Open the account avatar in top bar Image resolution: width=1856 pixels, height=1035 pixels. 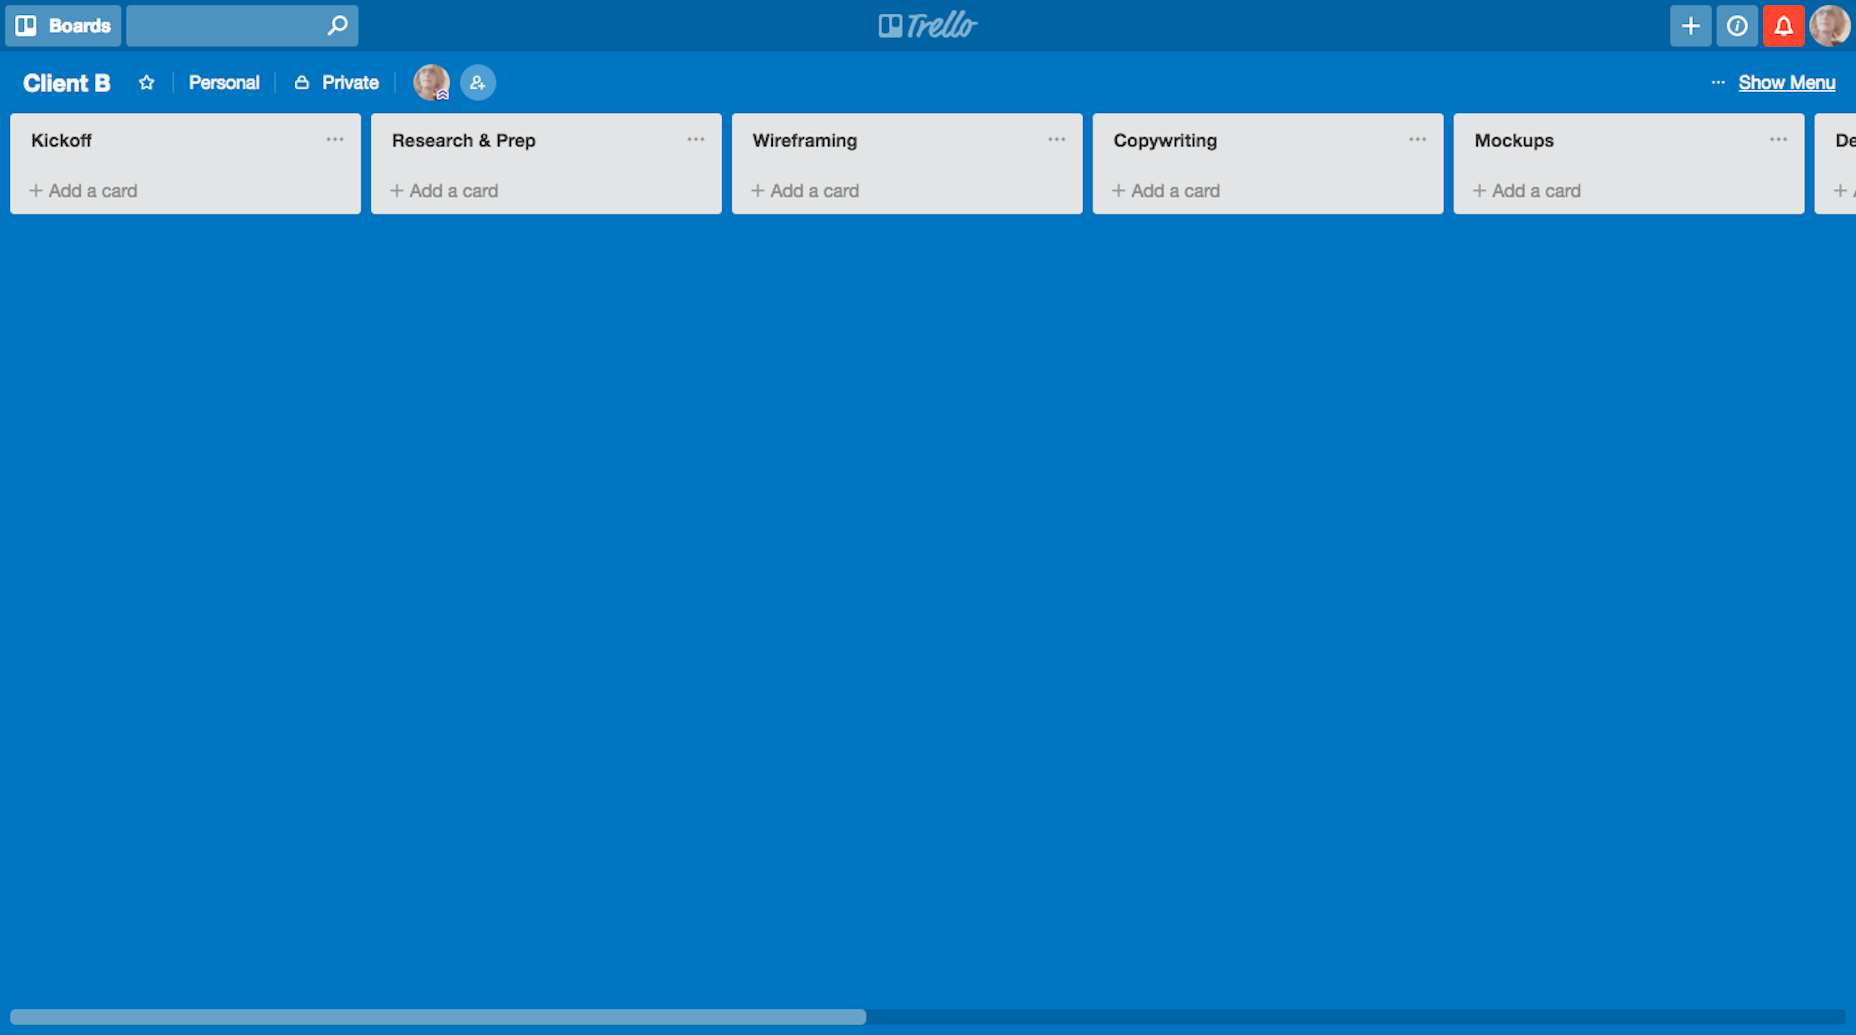[x=1830, y=26]
